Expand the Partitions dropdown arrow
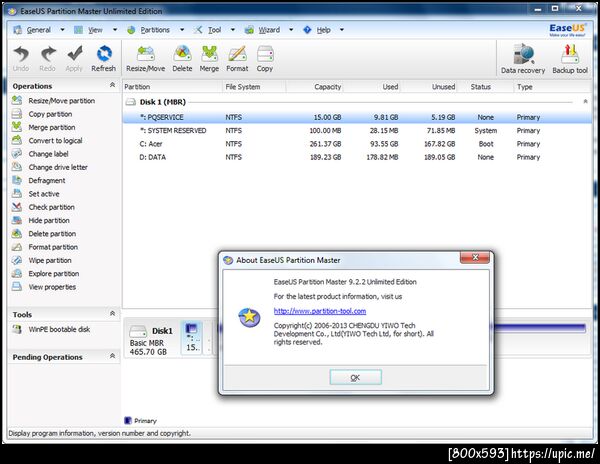This screenshot has width=600, height=464. 182,30
